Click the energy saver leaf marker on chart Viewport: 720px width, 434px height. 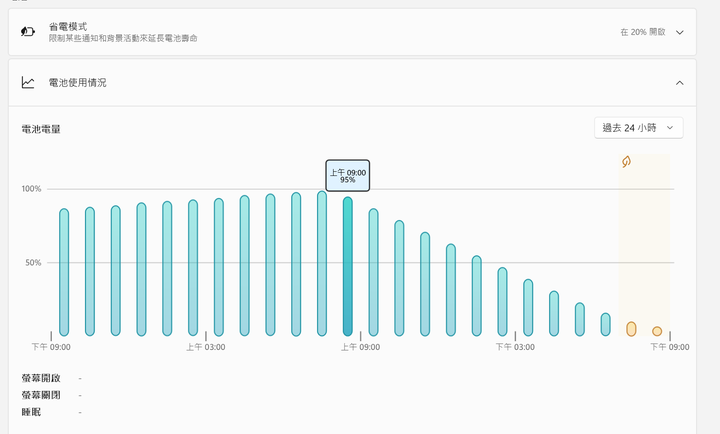pos(626,162)
